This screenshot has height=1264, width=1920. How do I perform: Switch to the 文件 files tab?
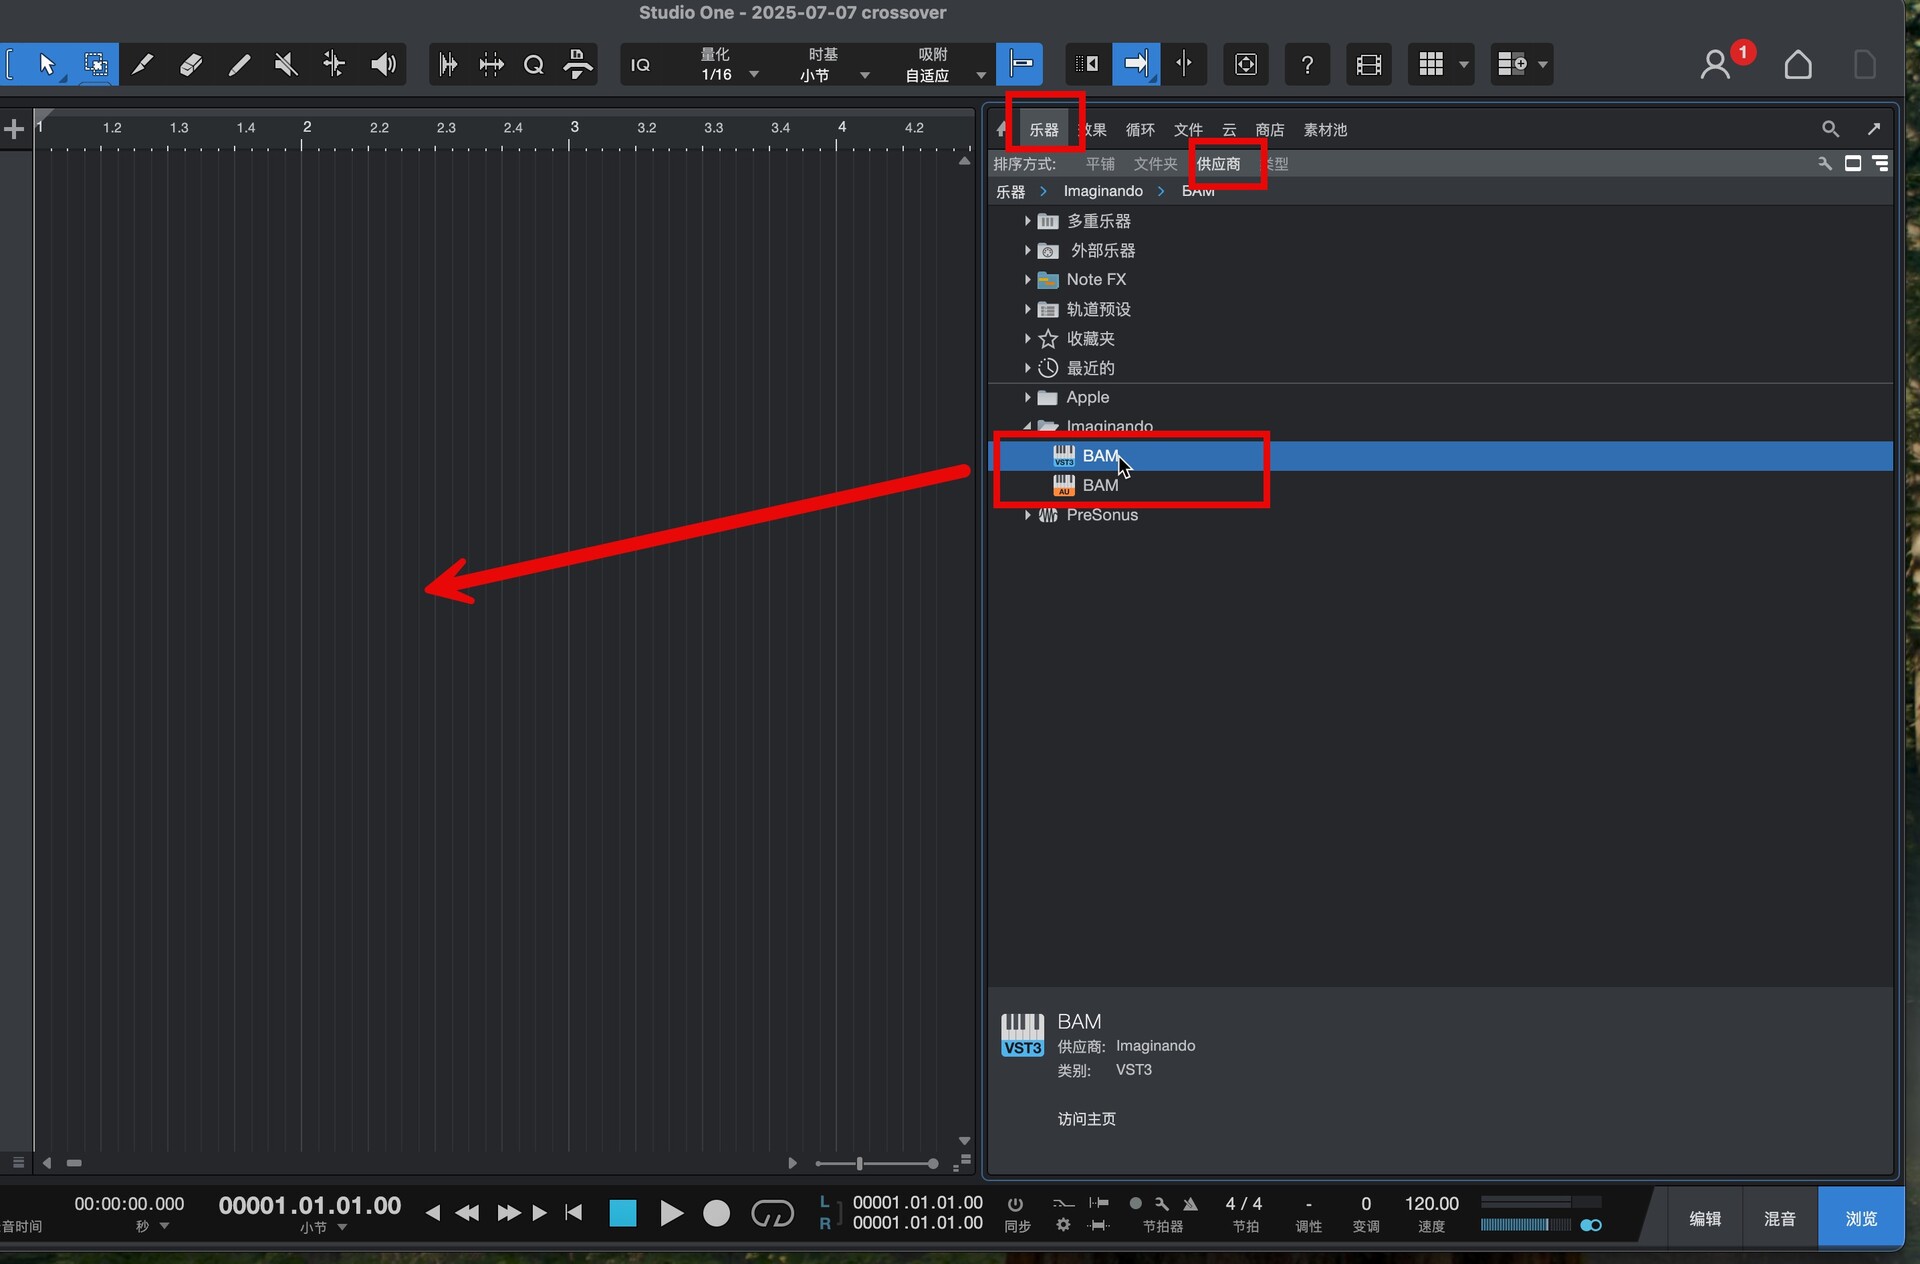(x=1188, y=130)
